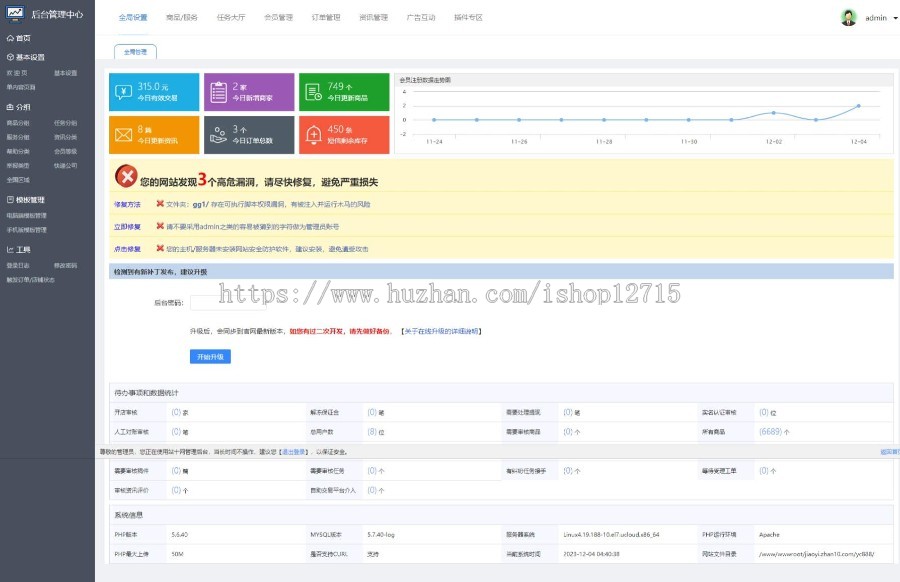The height and width of the screenshot is (582, 900).
Task: Click the yen icon on the blue 315.0元 tile
Action: pos(124,92)
